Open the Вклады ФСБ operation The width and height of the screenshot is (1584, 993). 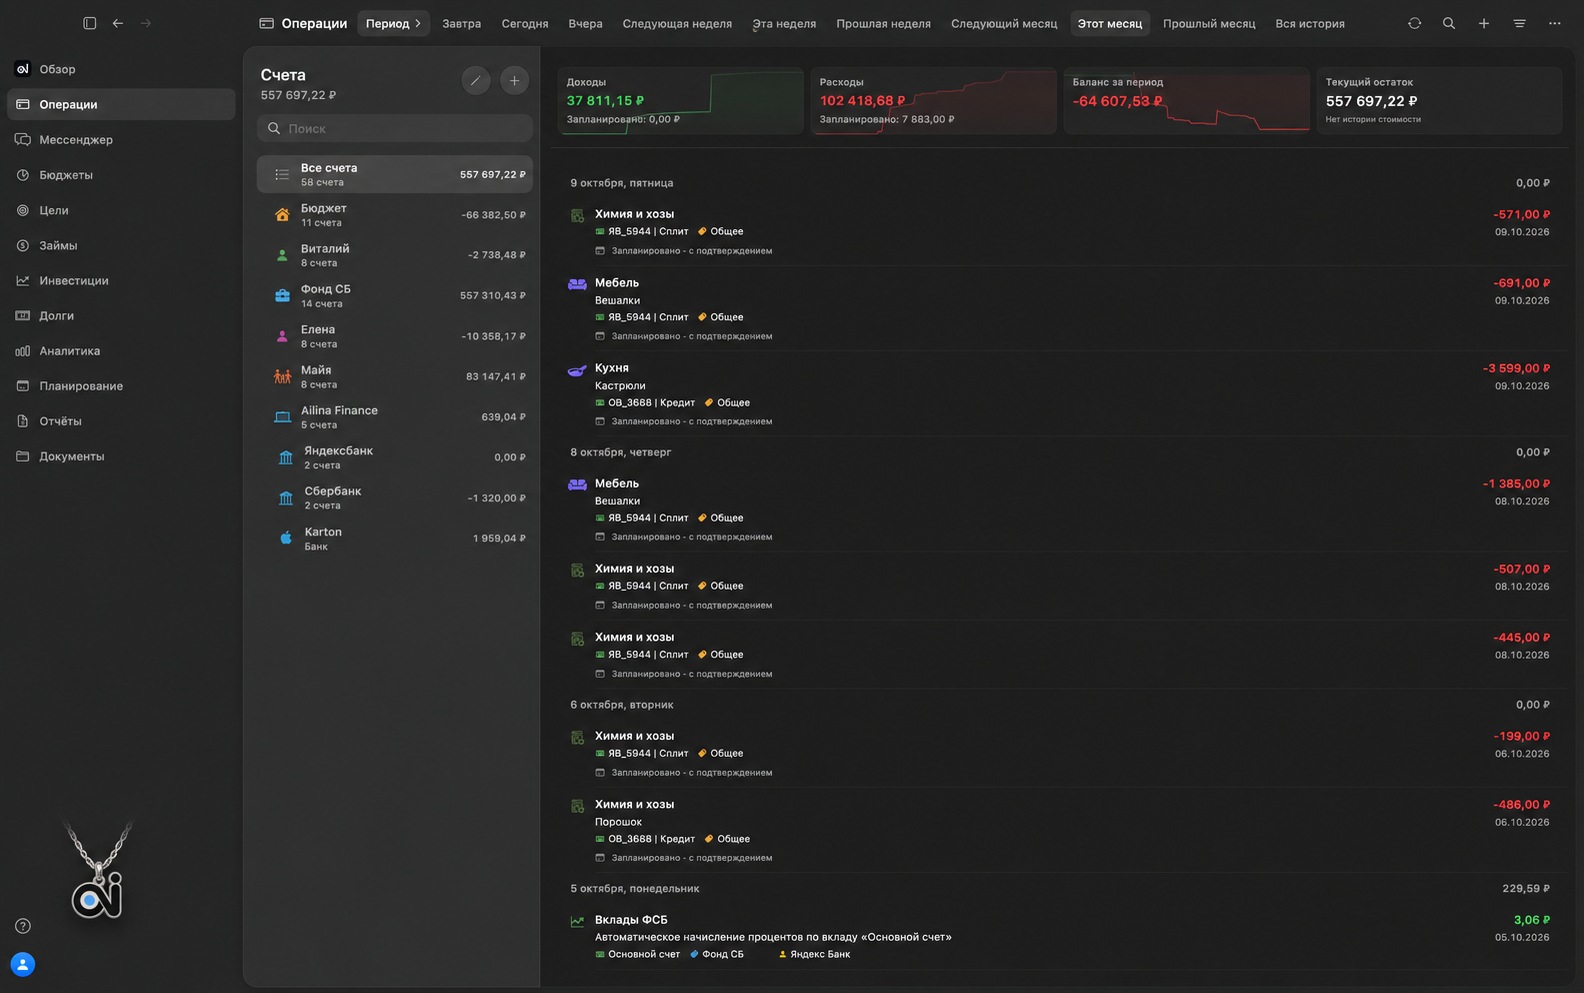point(1060,937)
